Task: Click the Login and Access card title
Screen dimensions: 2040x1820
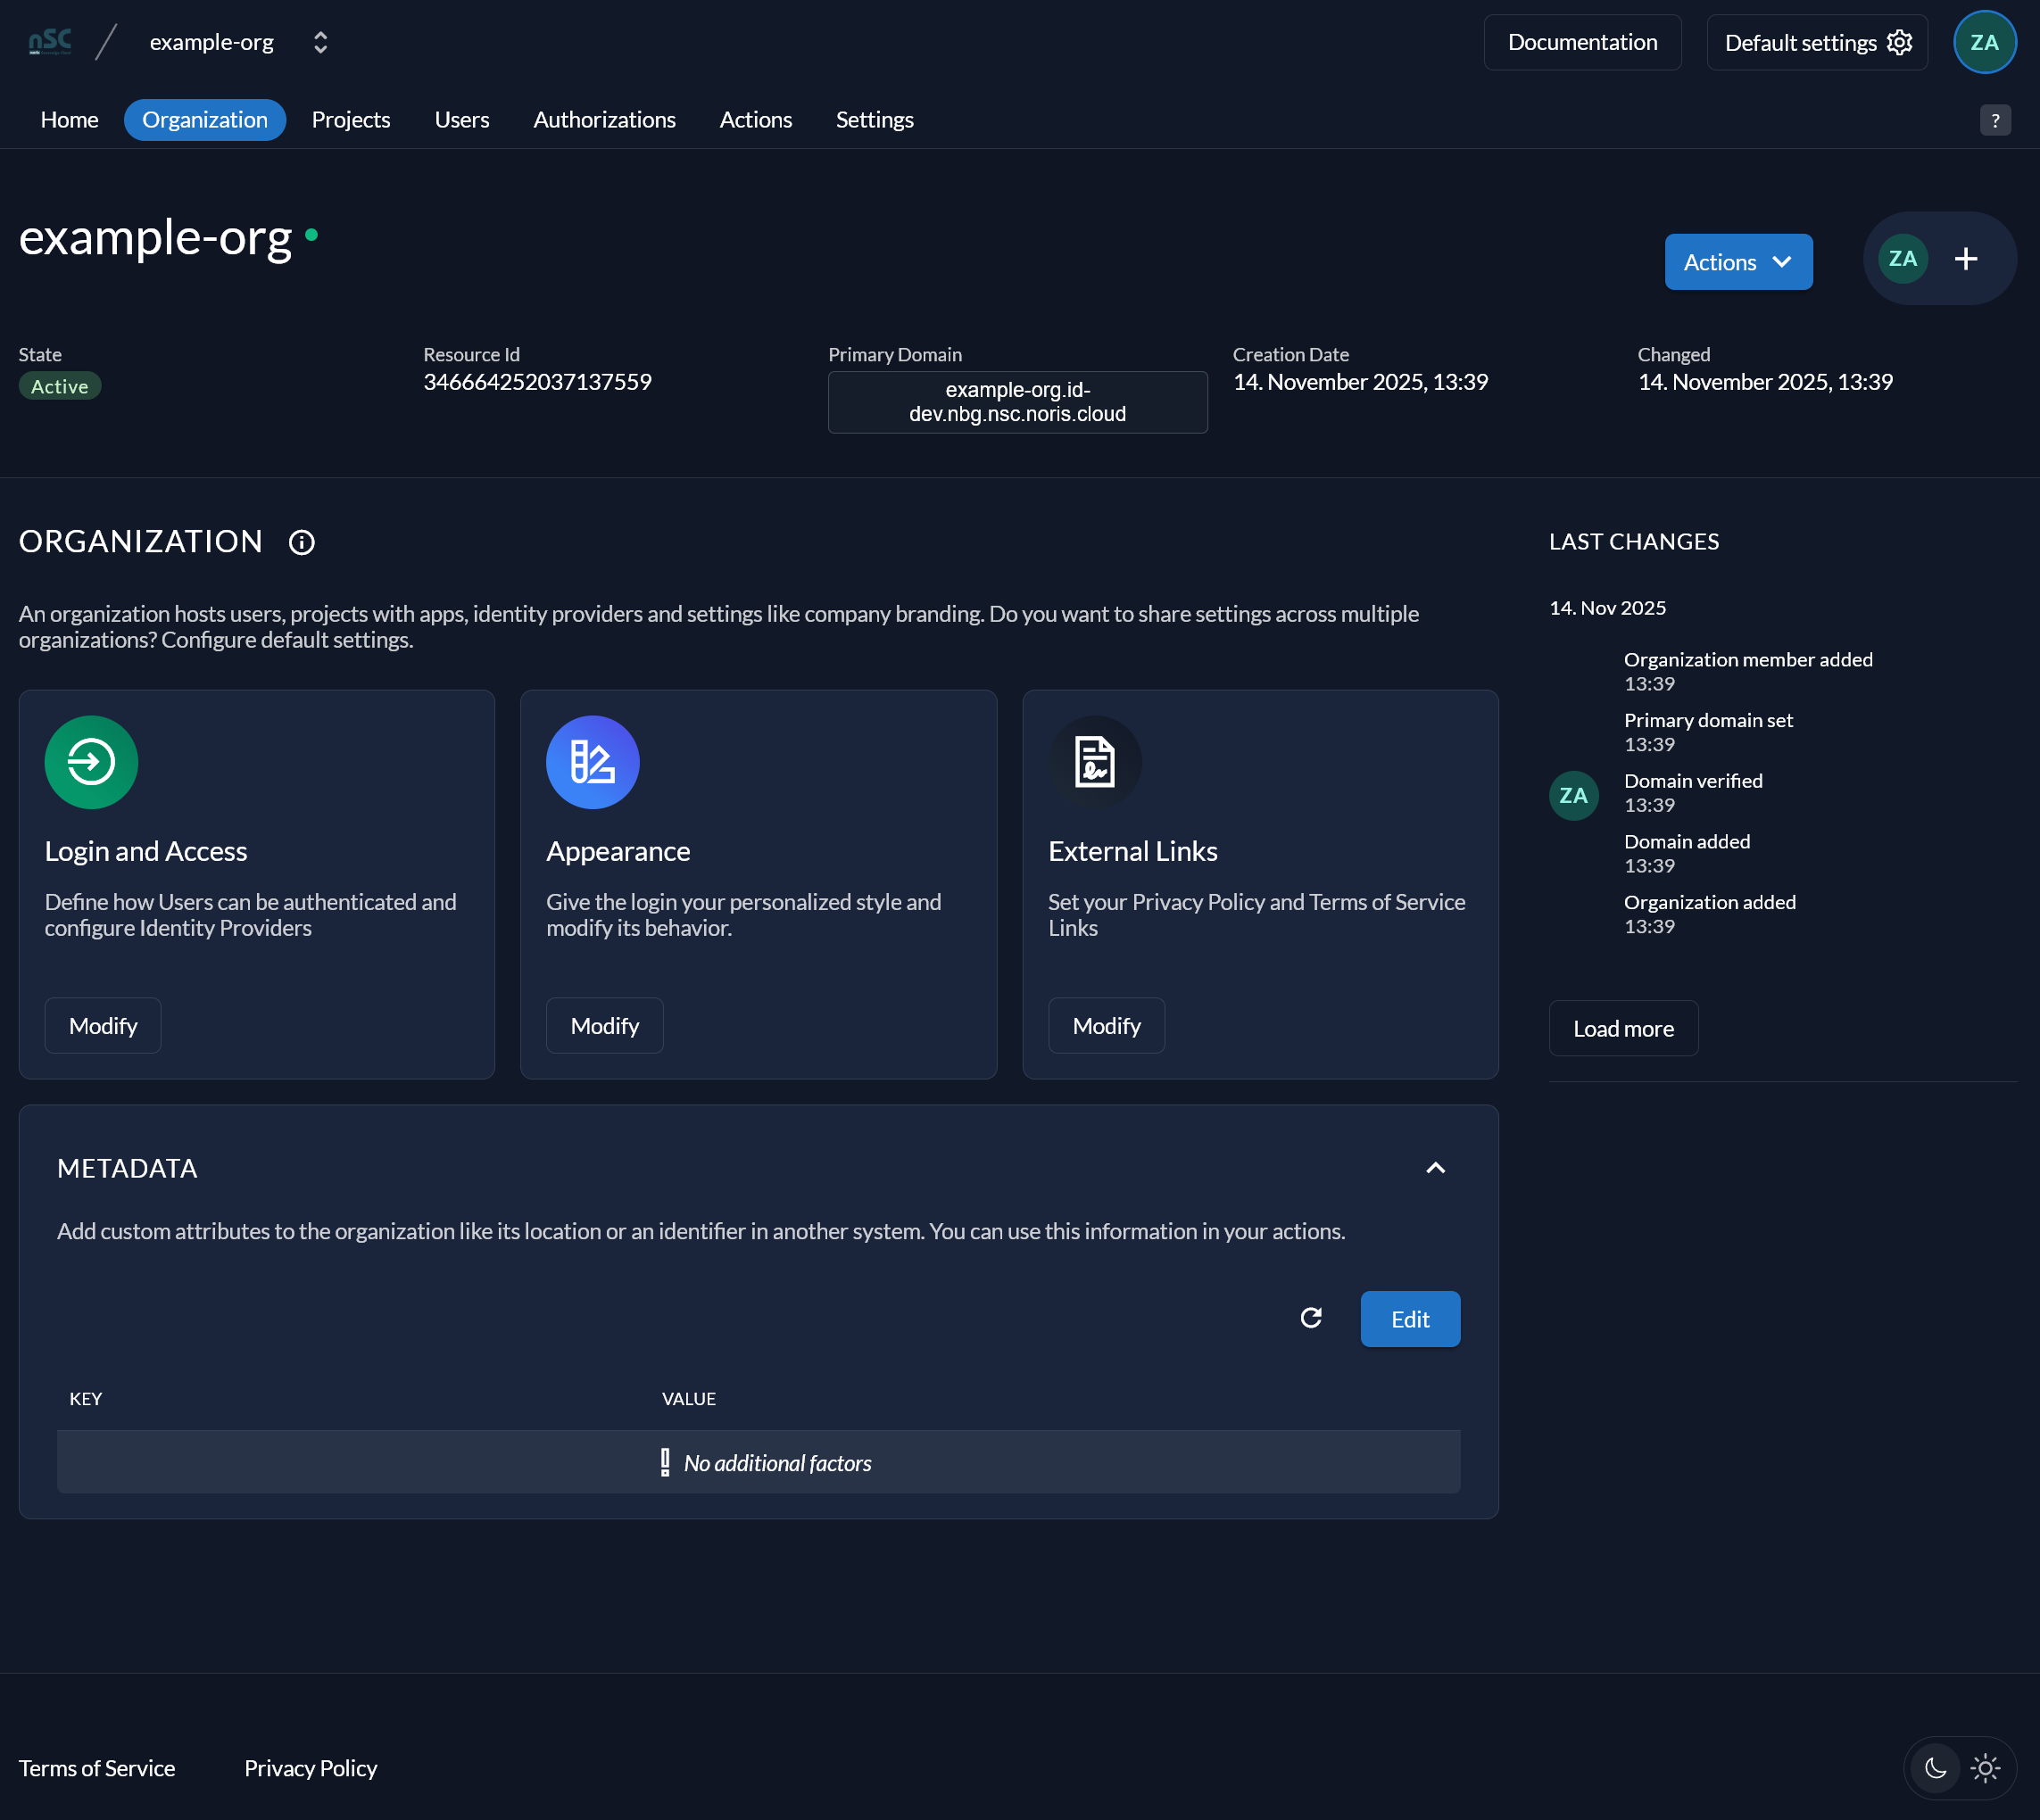Action: pos(146,851)
